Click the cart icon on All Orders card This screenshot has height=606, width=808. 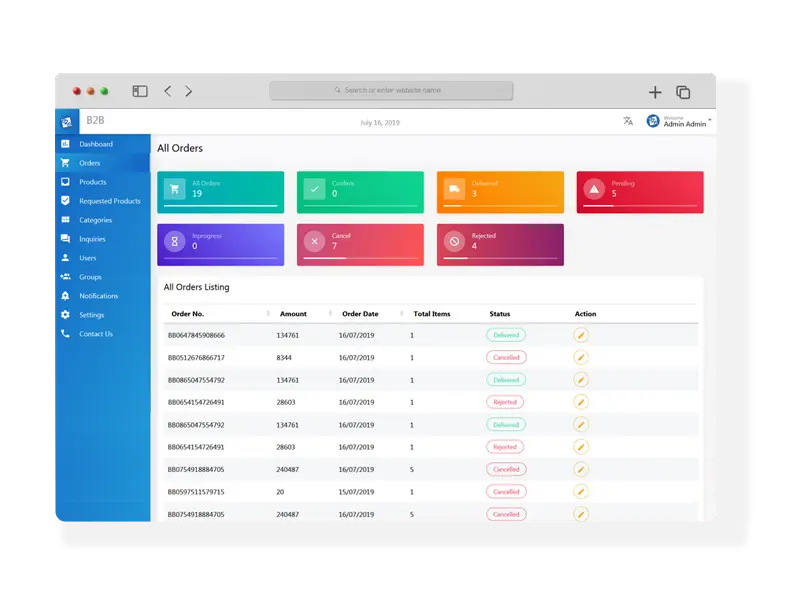coord(175,189)
